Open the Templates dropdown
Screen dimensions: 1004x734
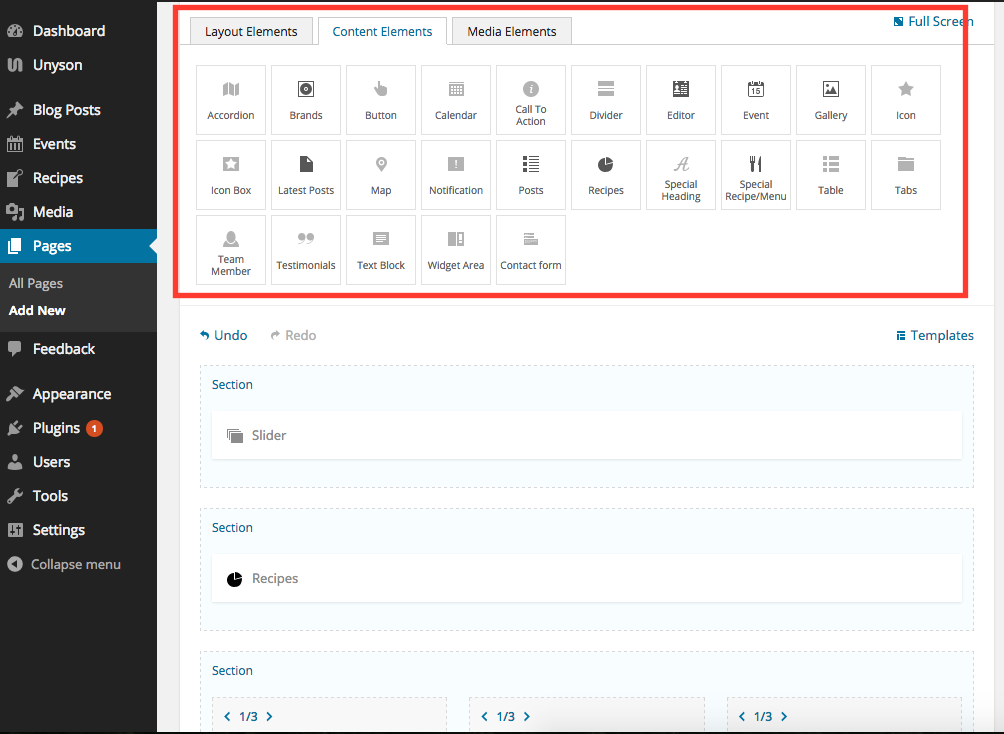[935, 336]
